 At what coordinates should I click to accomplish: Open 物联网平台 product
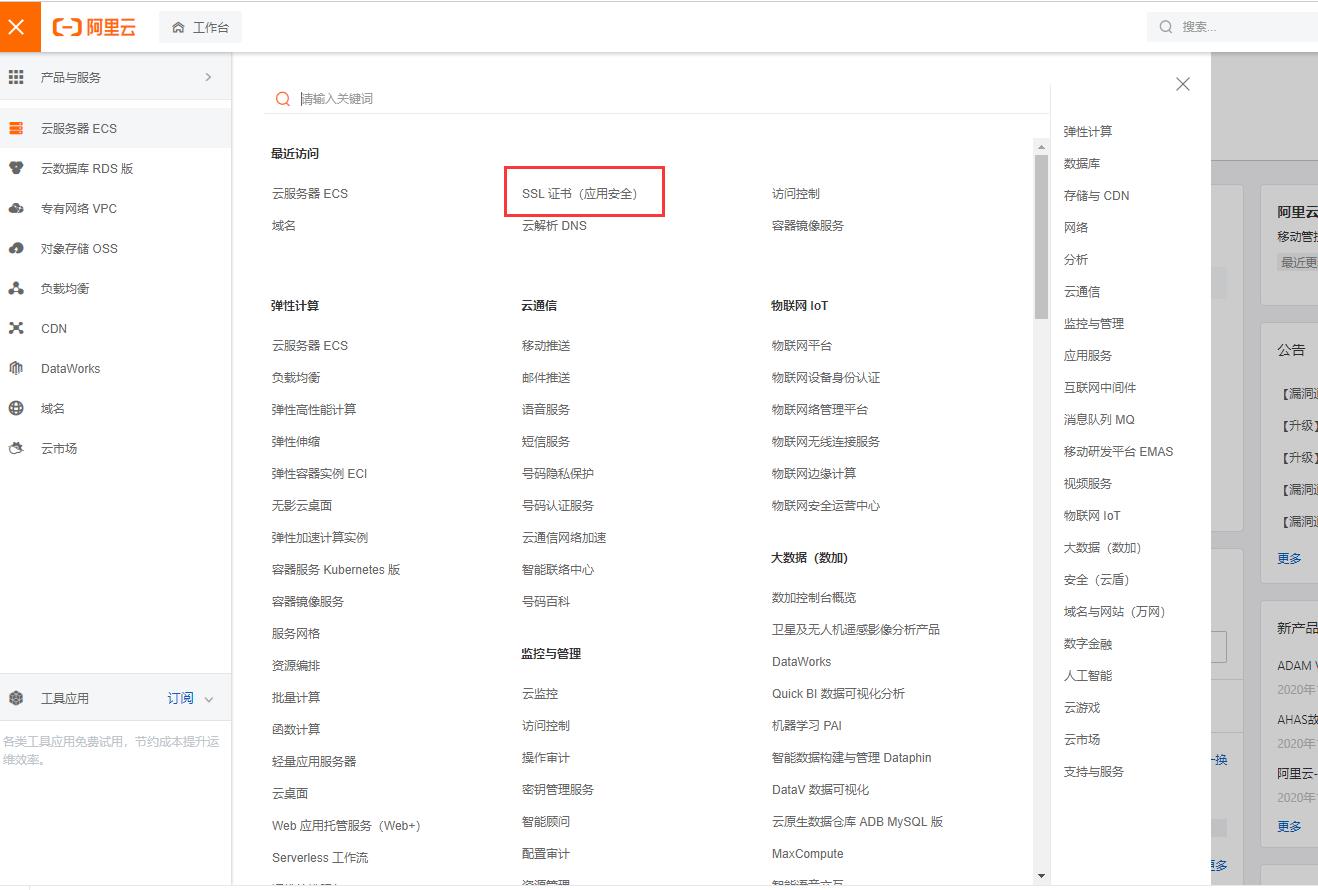pyautogui.click(x=802, y=345)
